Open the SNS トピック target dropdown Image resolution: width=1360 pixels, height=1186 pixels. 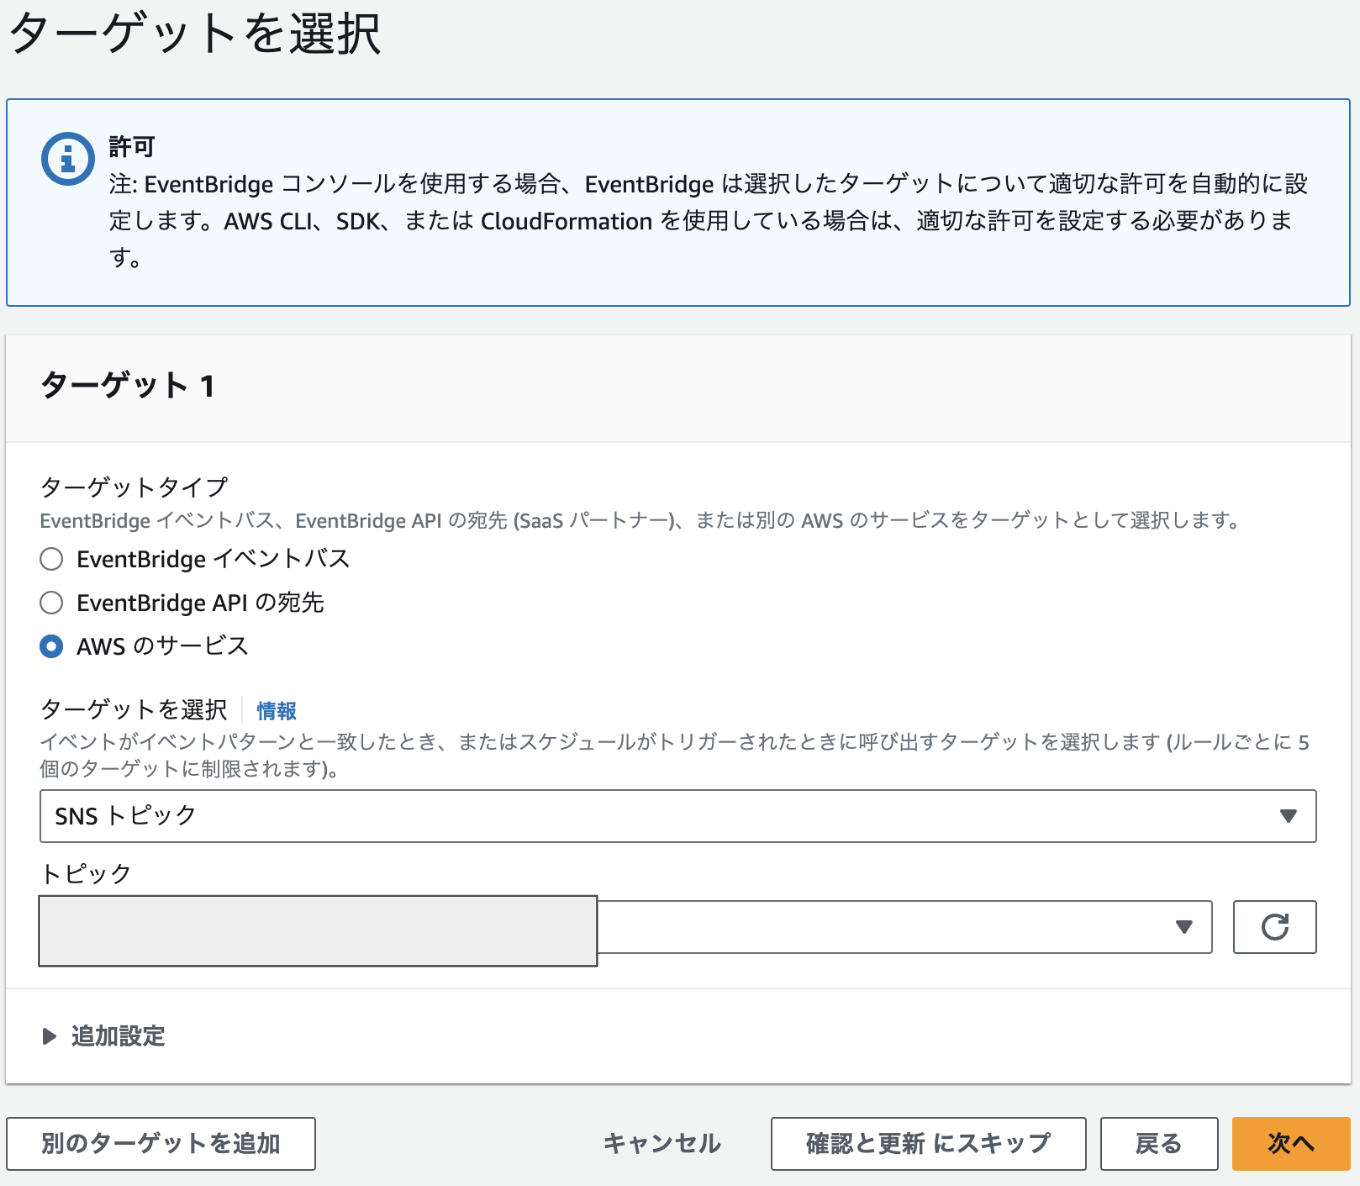(677, 816)
